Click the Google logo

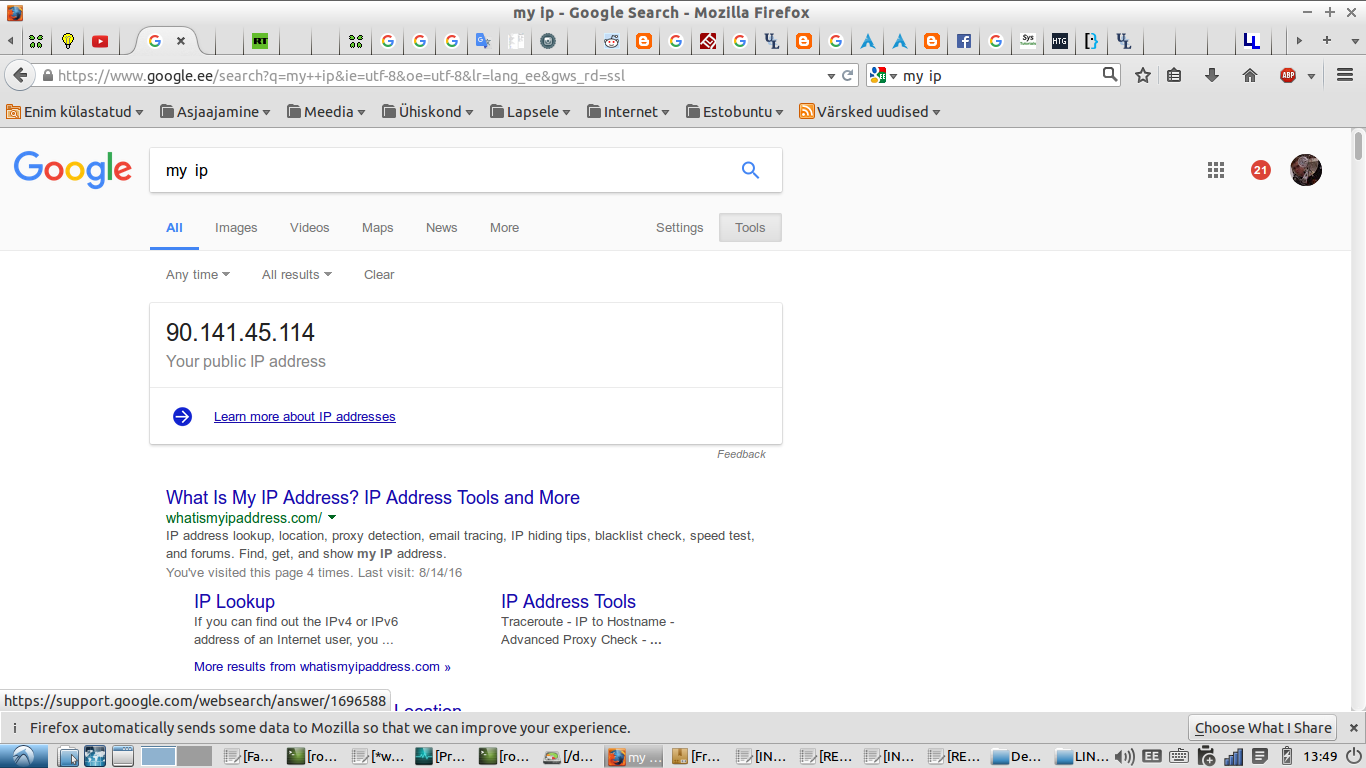coord(73,170)
